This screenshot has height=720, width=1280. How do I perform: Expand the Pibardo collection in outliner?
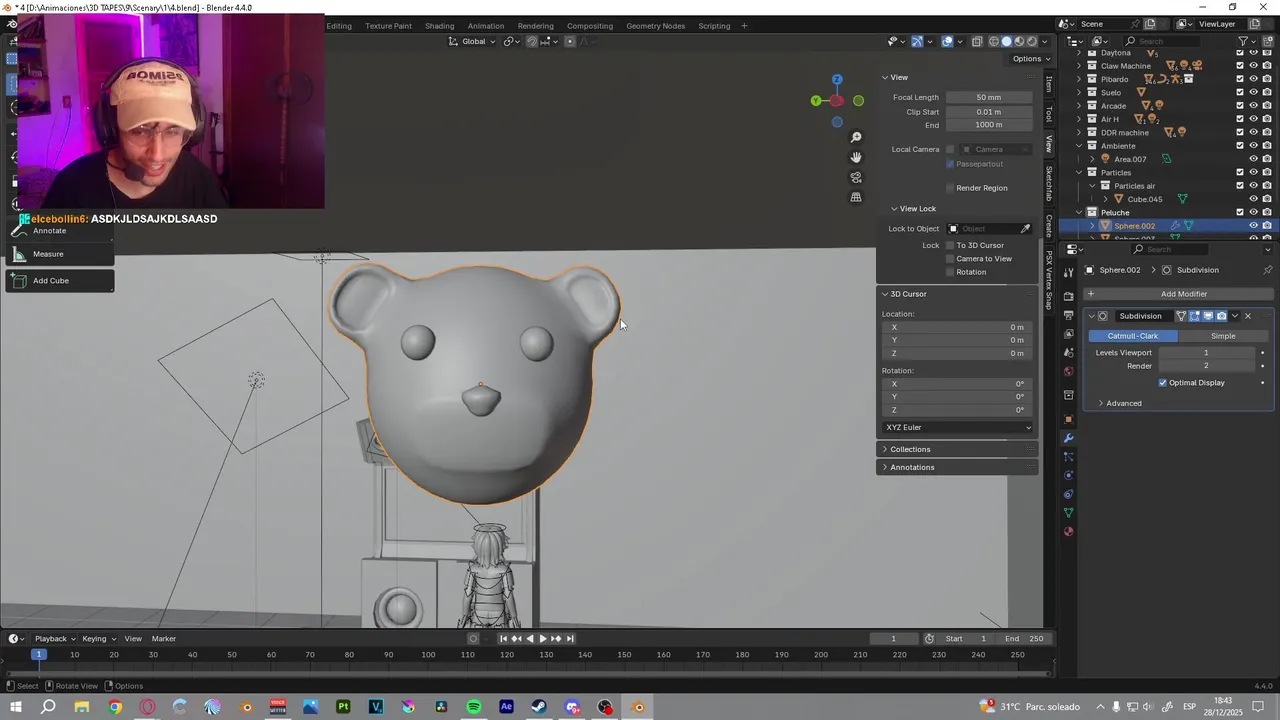pyautogui.click(x=1079, y=79)
